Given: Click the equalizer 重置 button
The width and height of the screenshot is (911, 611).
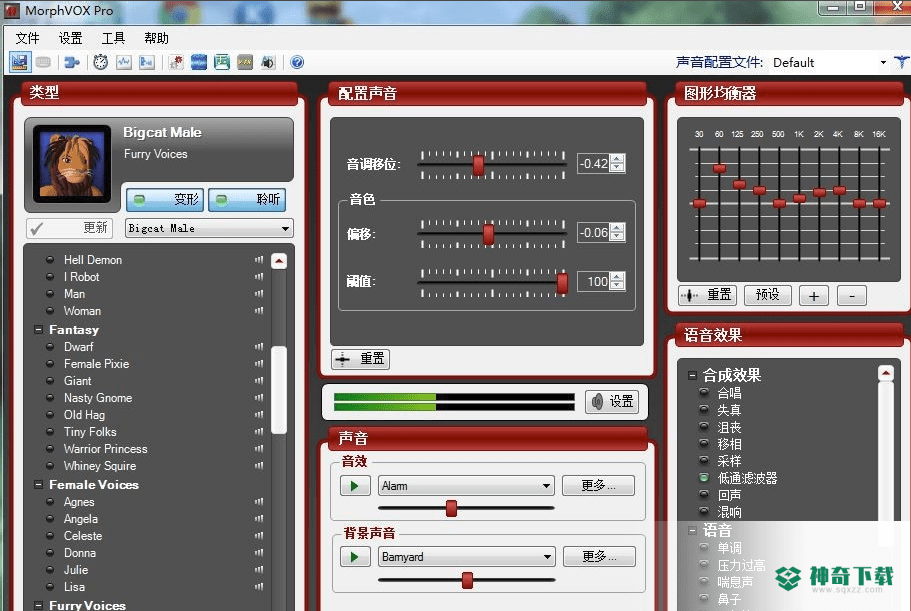Looking at the screenshot, I should [x=707, y=295].
